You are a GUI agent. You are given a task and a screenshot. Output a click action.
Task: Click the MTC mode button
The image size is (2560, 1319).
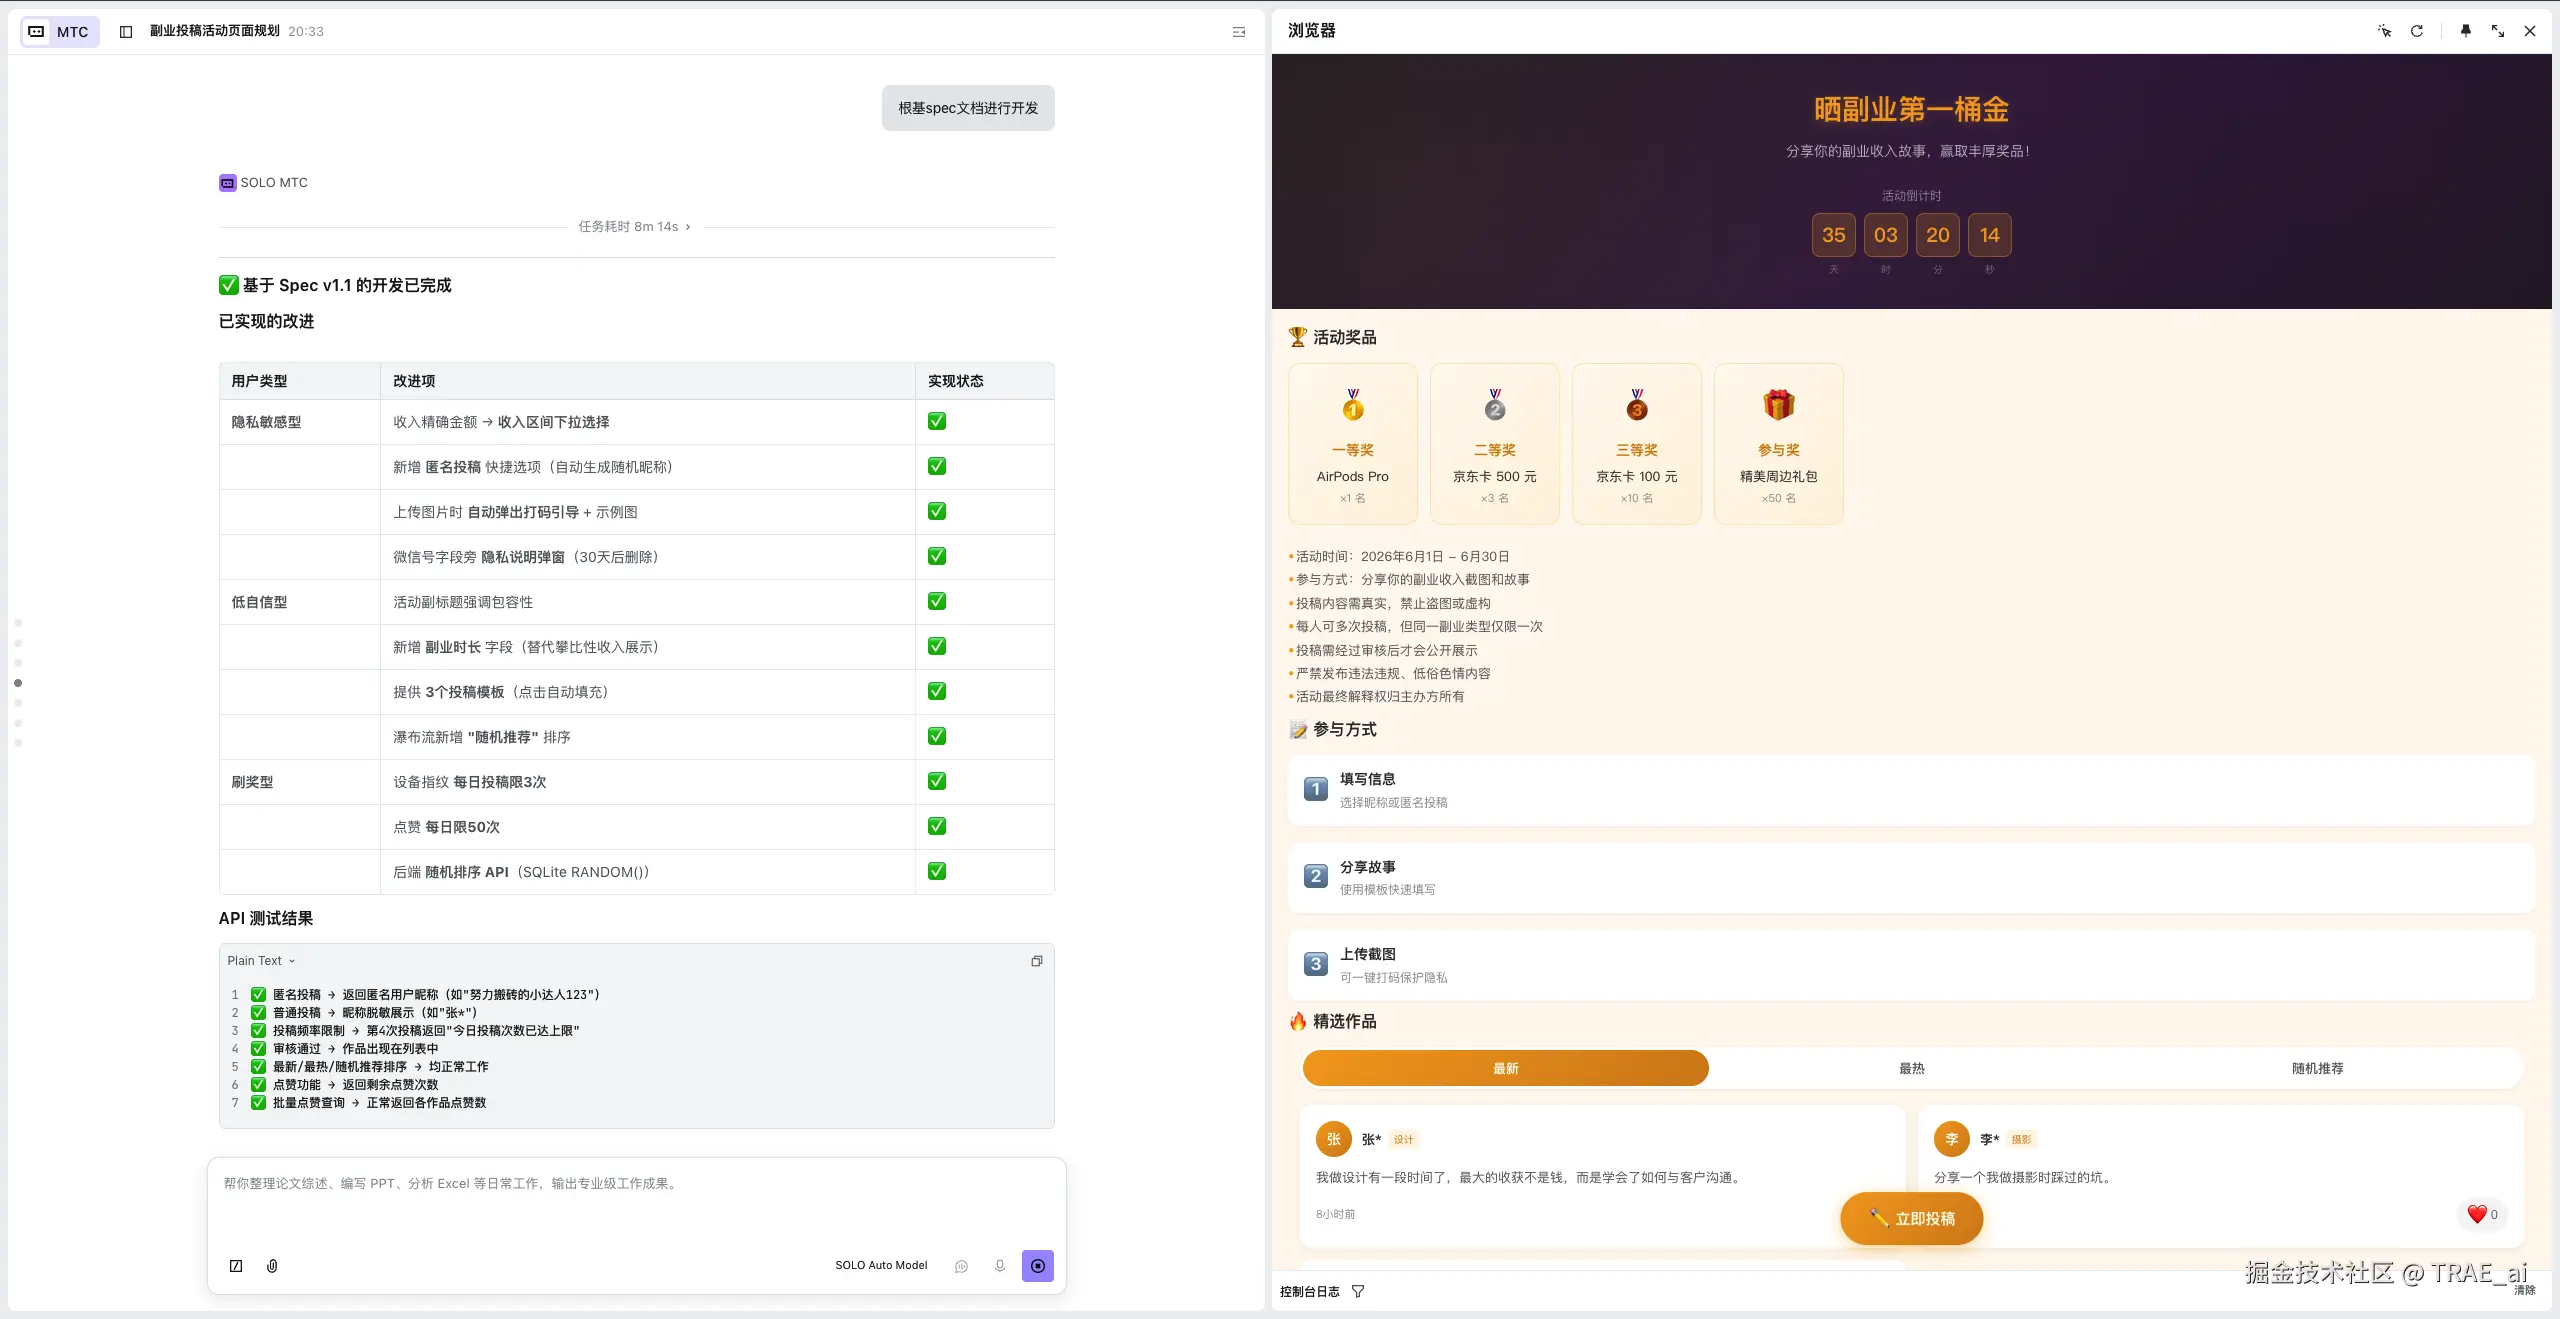60,32
